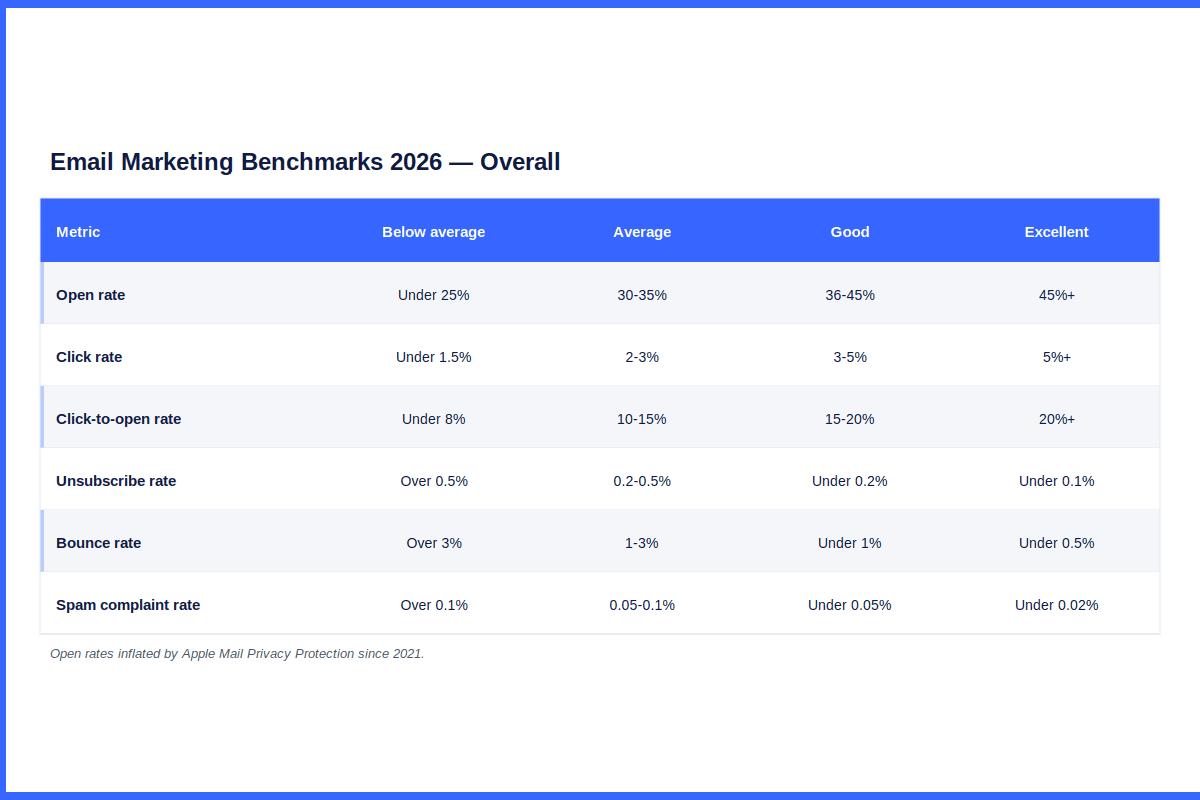The height and width of the screenshot is (800, 1200).
Task: Select the 'Below average' column header
Action: [x=434, y=232]
